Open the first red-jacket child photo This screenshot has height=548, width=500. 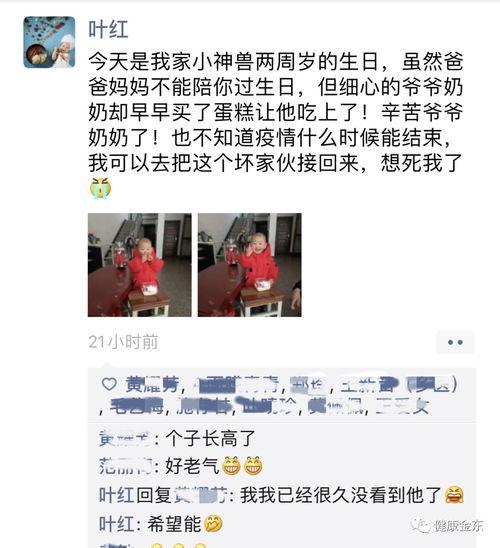(x=139, y=265)
